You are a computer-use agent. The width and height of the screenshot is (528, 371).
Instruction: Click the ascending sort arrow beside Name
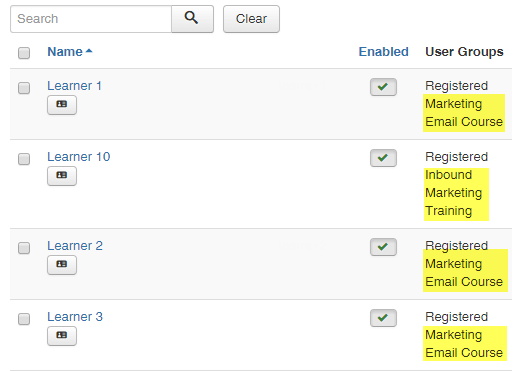[x=89, y=51]
